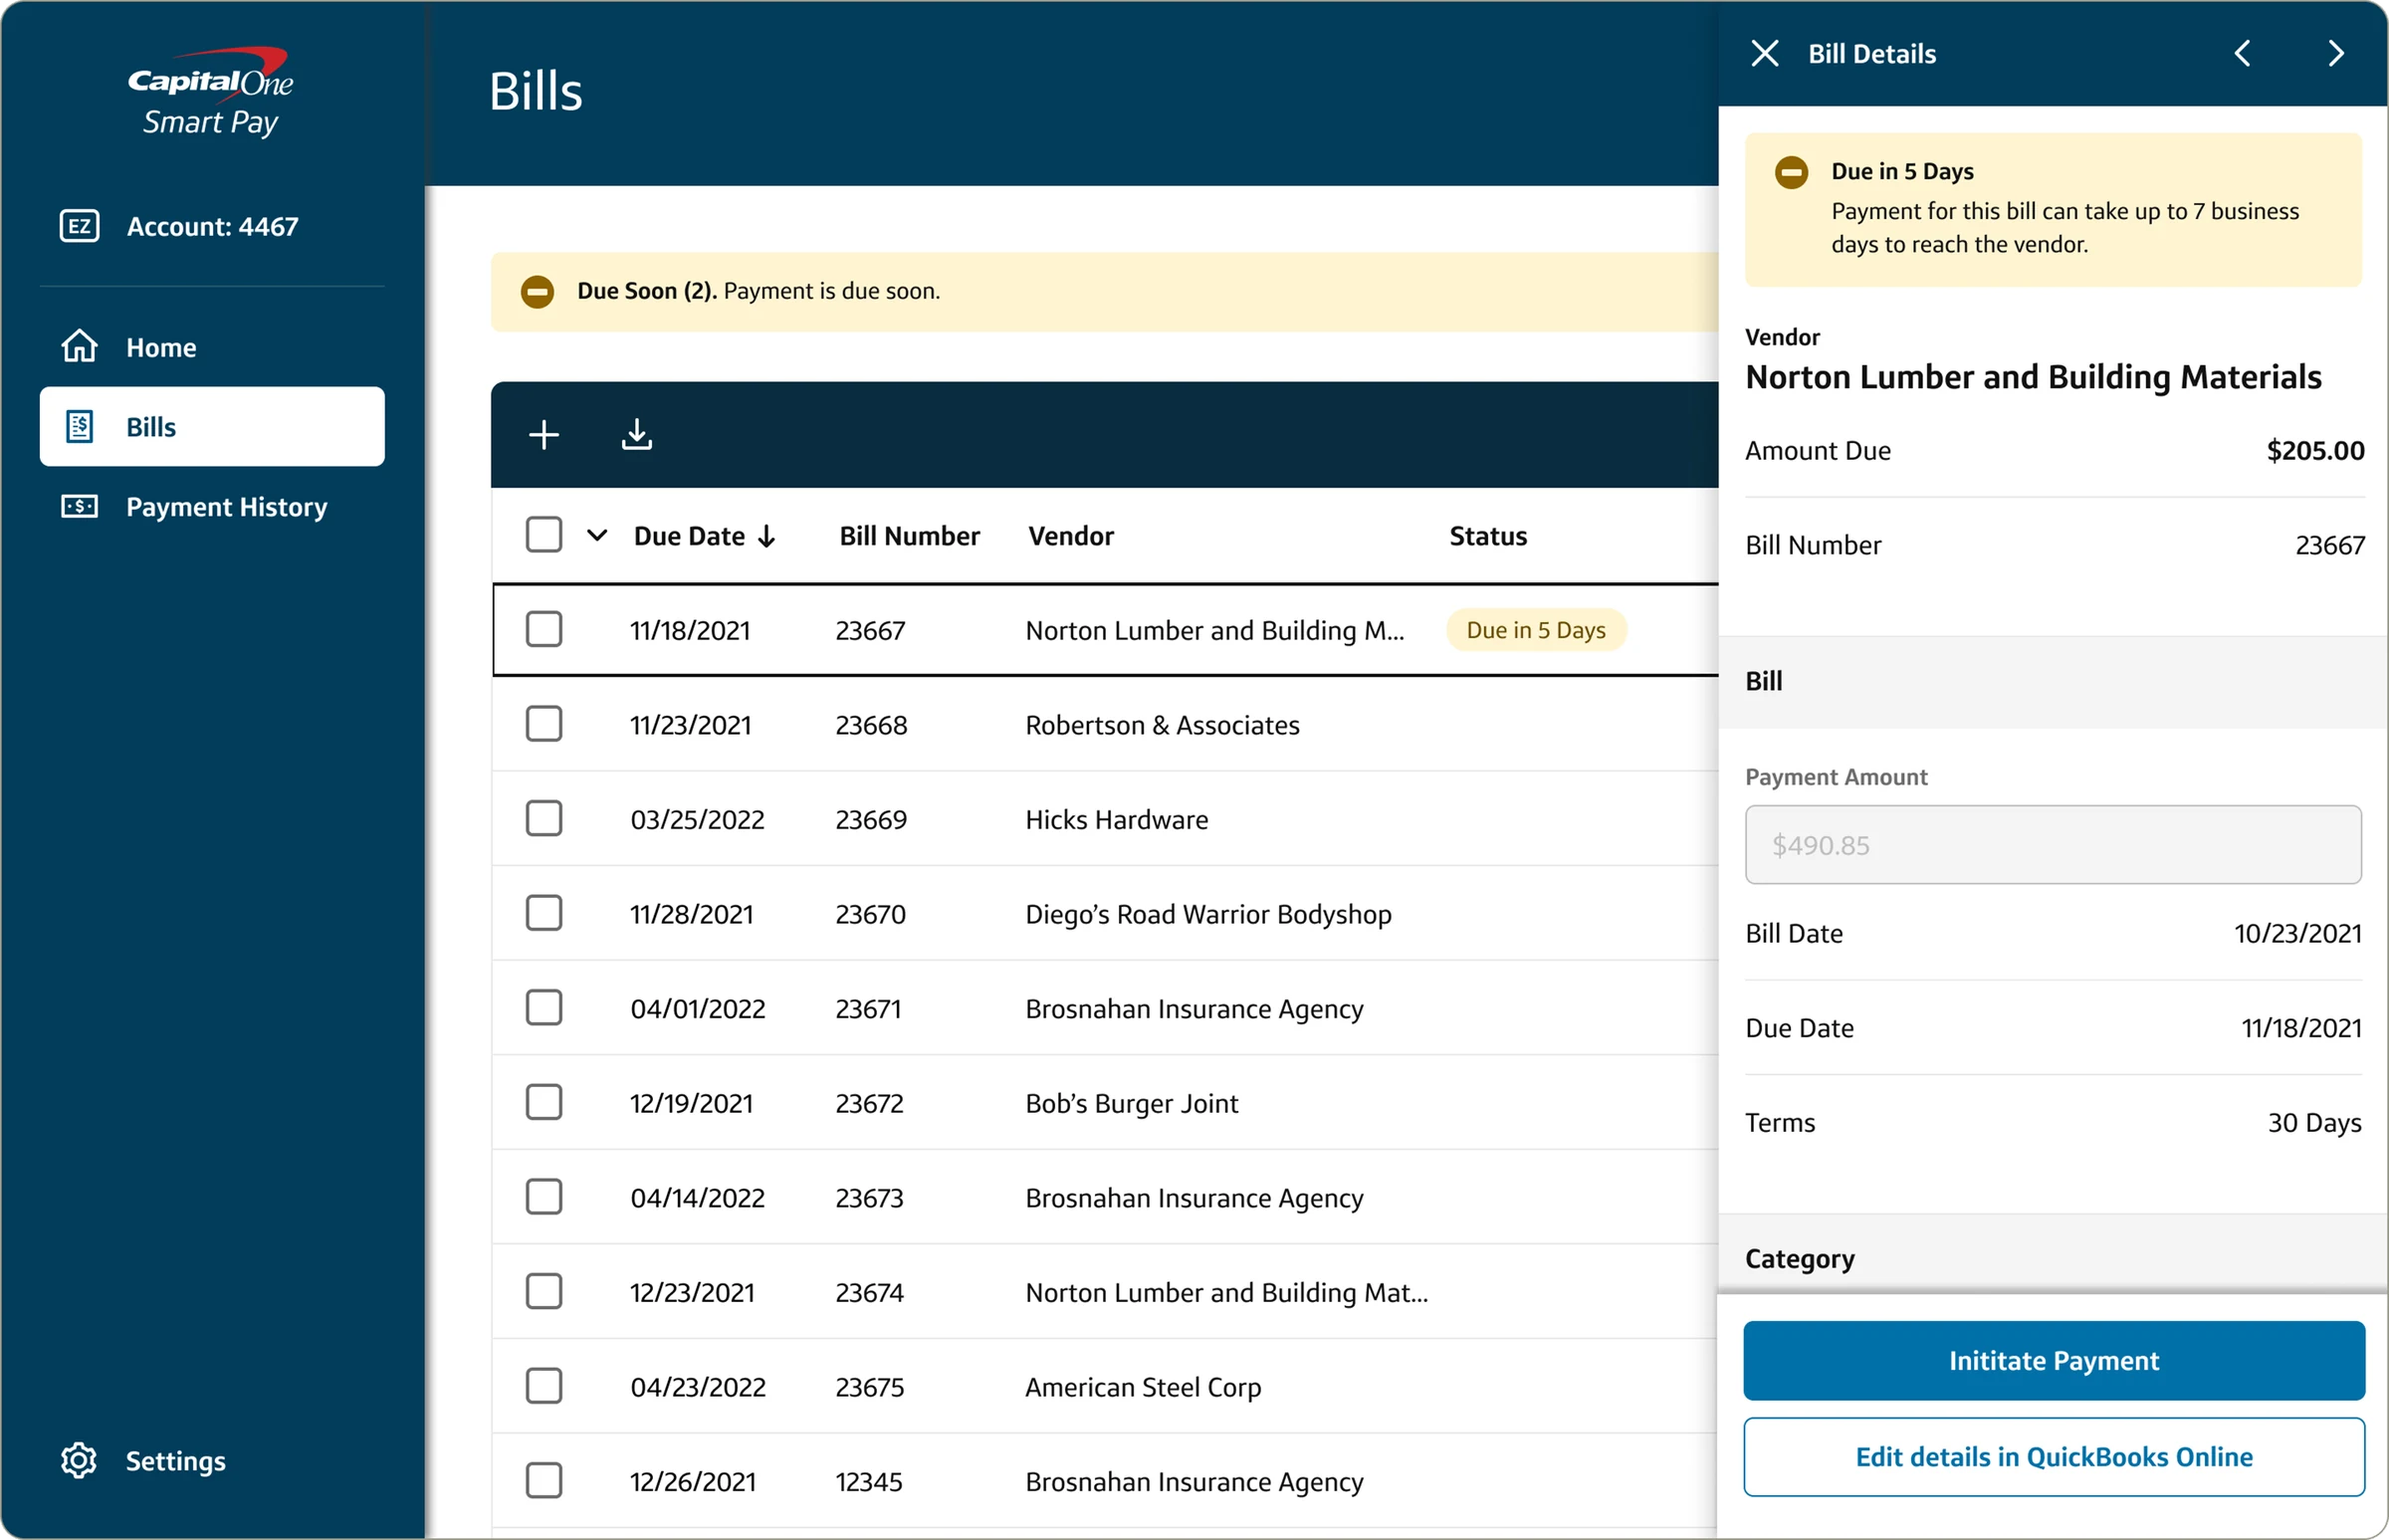Click the add bill plus icon
This screenshot has height=1540, width=2389.
pyautogui.click(x=544, y=435)
